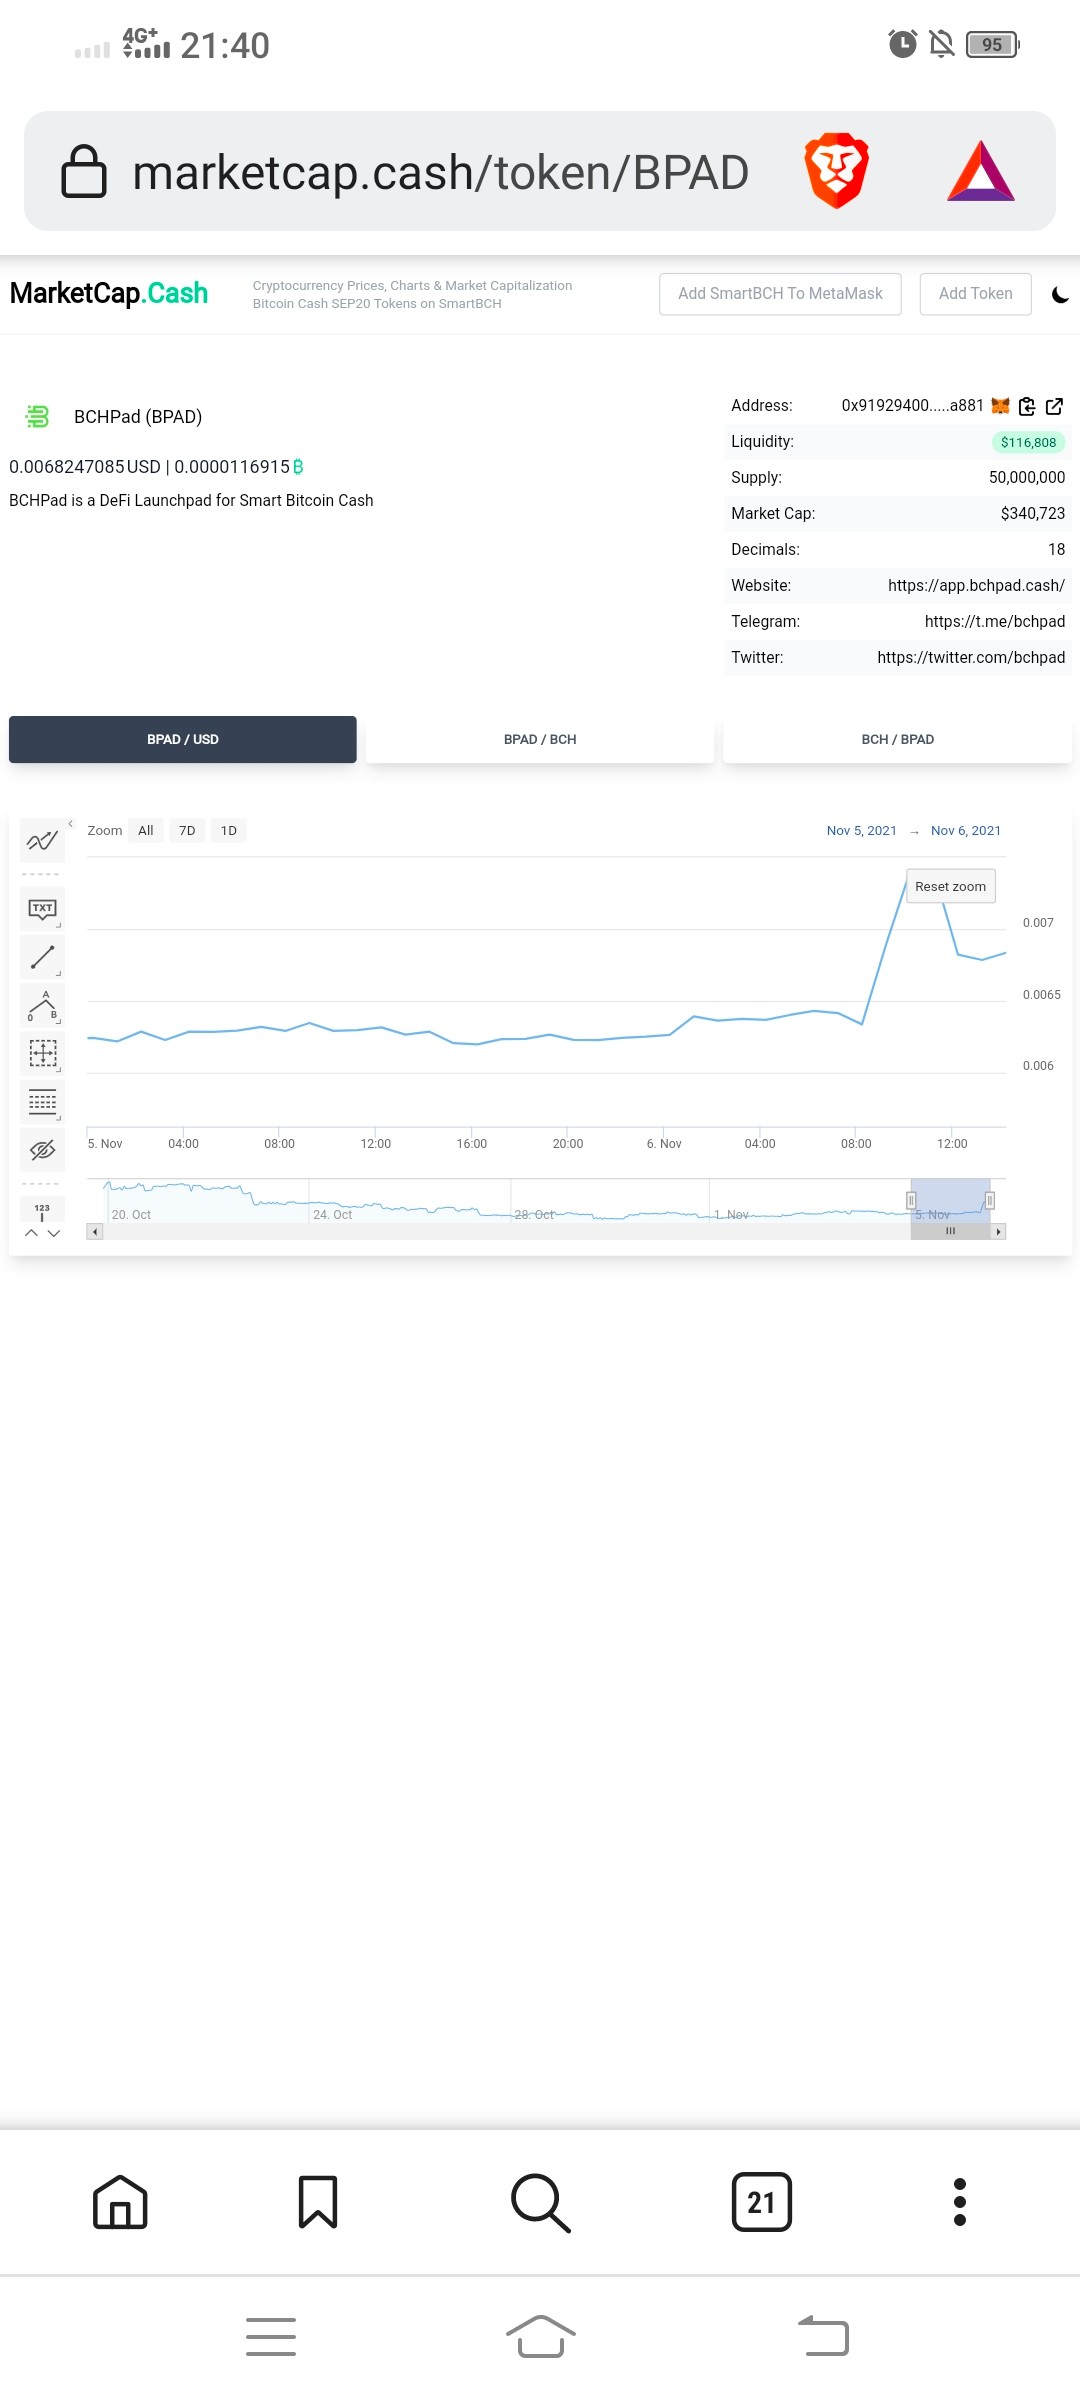The image size is (1080, 2400).
Task: Click the Add Token button
Action: point(976,294)
